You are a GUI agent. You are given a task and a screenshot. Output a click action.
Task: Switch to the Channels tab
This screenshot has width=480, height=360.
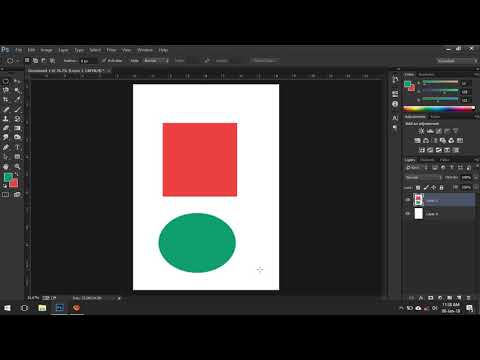coord(427,160)
